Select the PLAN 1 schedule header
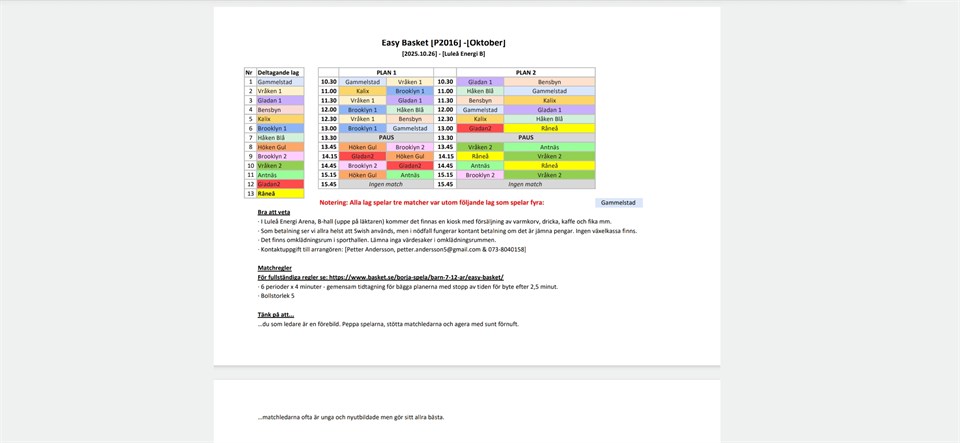This screenshot has height=443, width=960. pos(386,73)
